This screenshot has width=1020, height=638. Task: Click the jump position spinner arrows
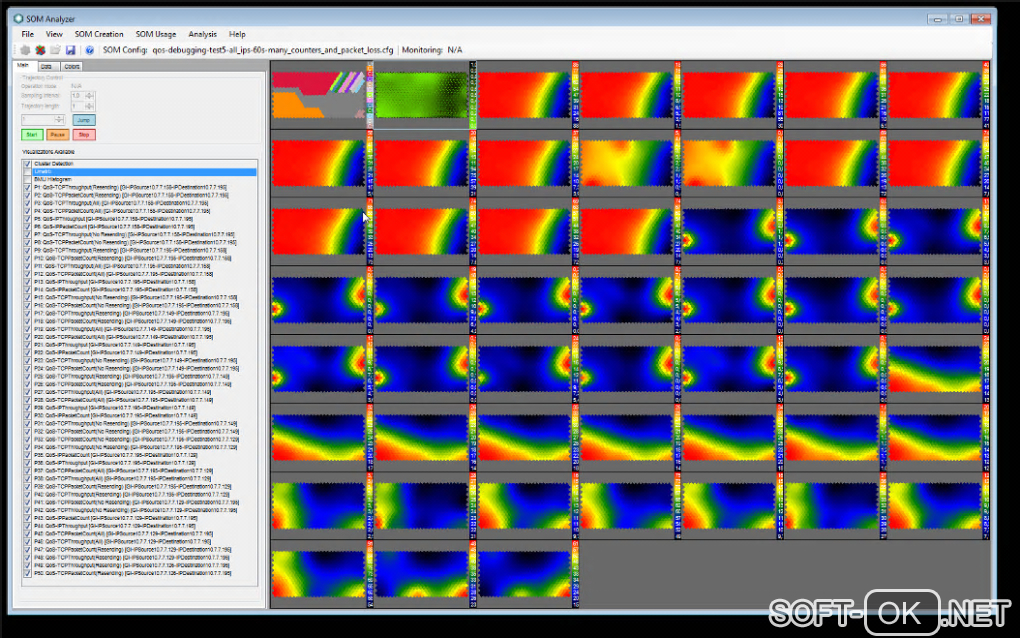59,120
